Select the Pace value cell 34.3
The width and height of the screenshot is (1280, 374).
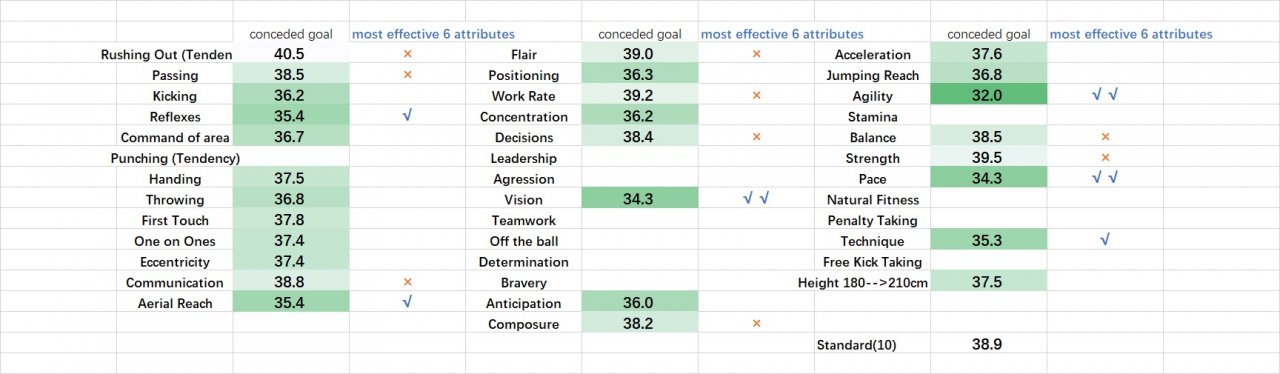988,178
